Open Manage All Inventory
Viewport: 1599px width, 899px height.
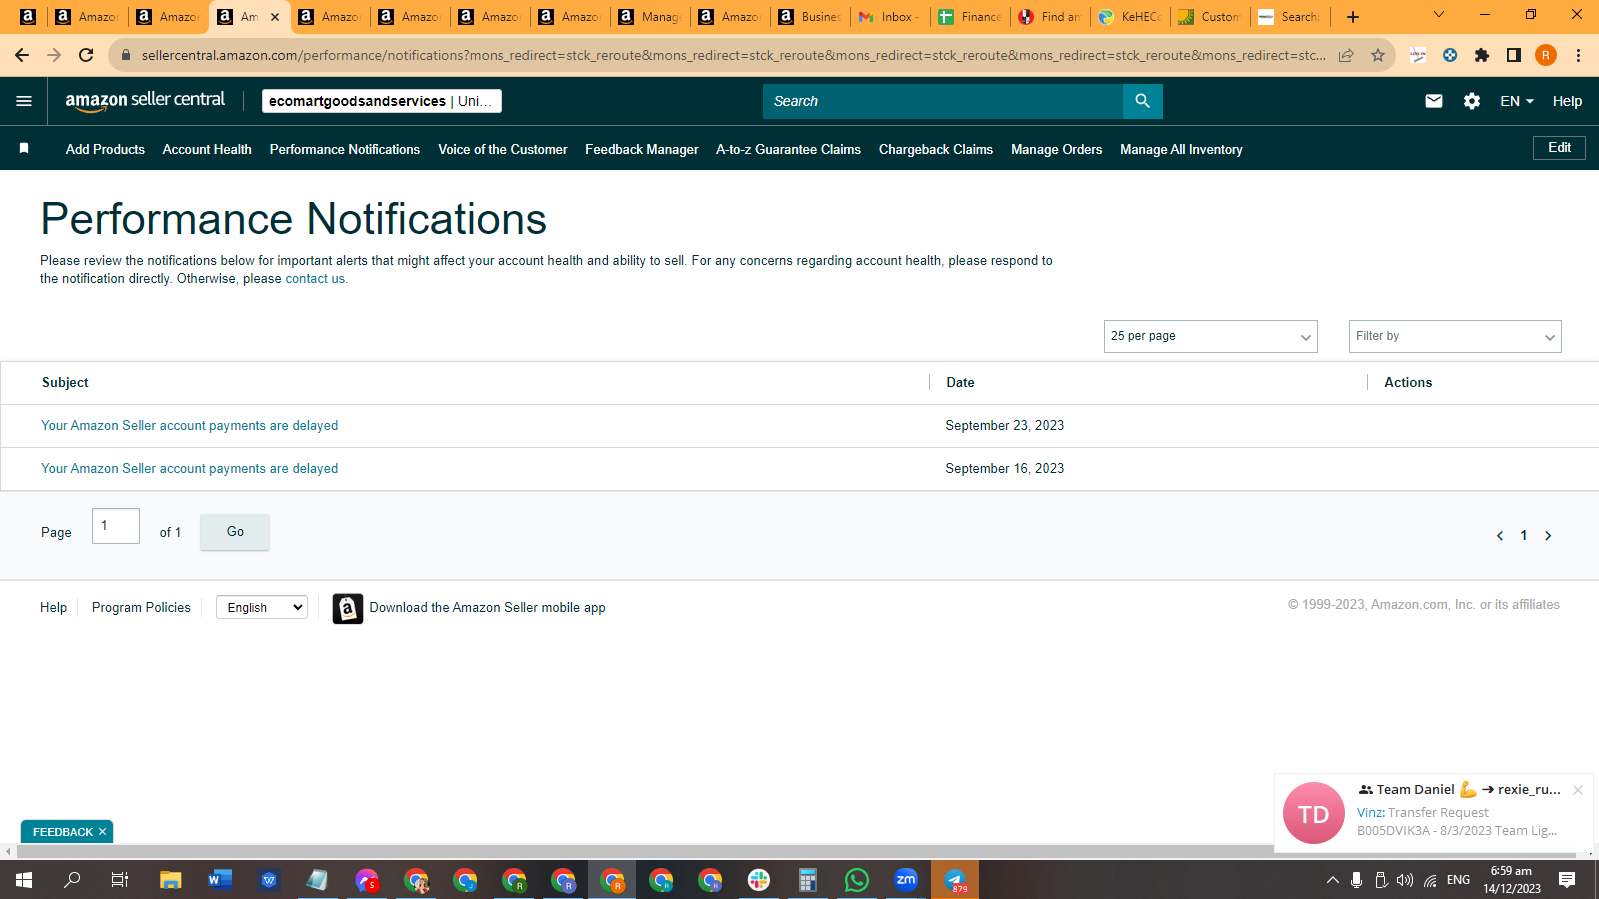tap(1181, 149)
